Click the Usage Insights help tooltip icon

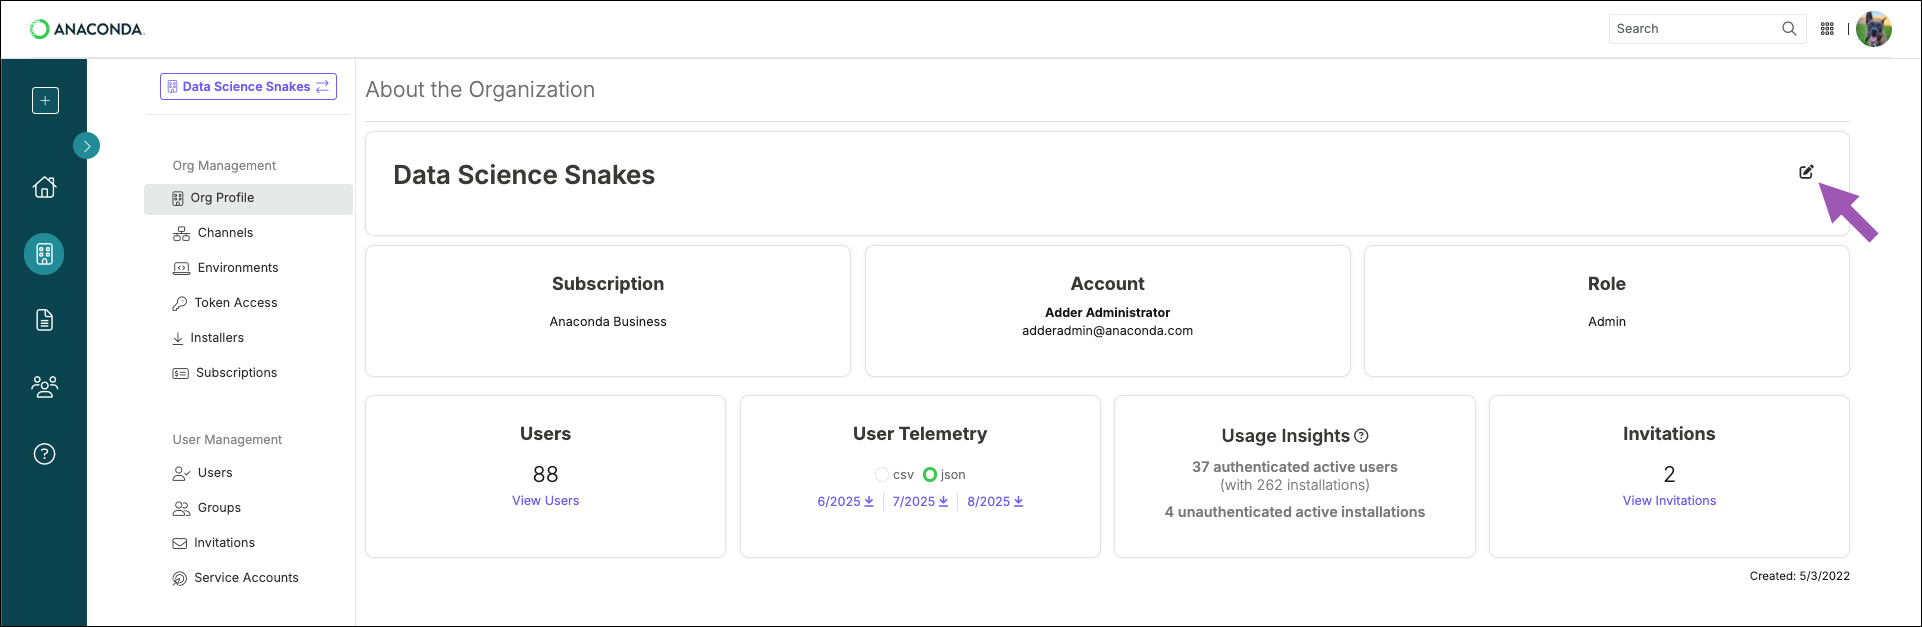1361,436
